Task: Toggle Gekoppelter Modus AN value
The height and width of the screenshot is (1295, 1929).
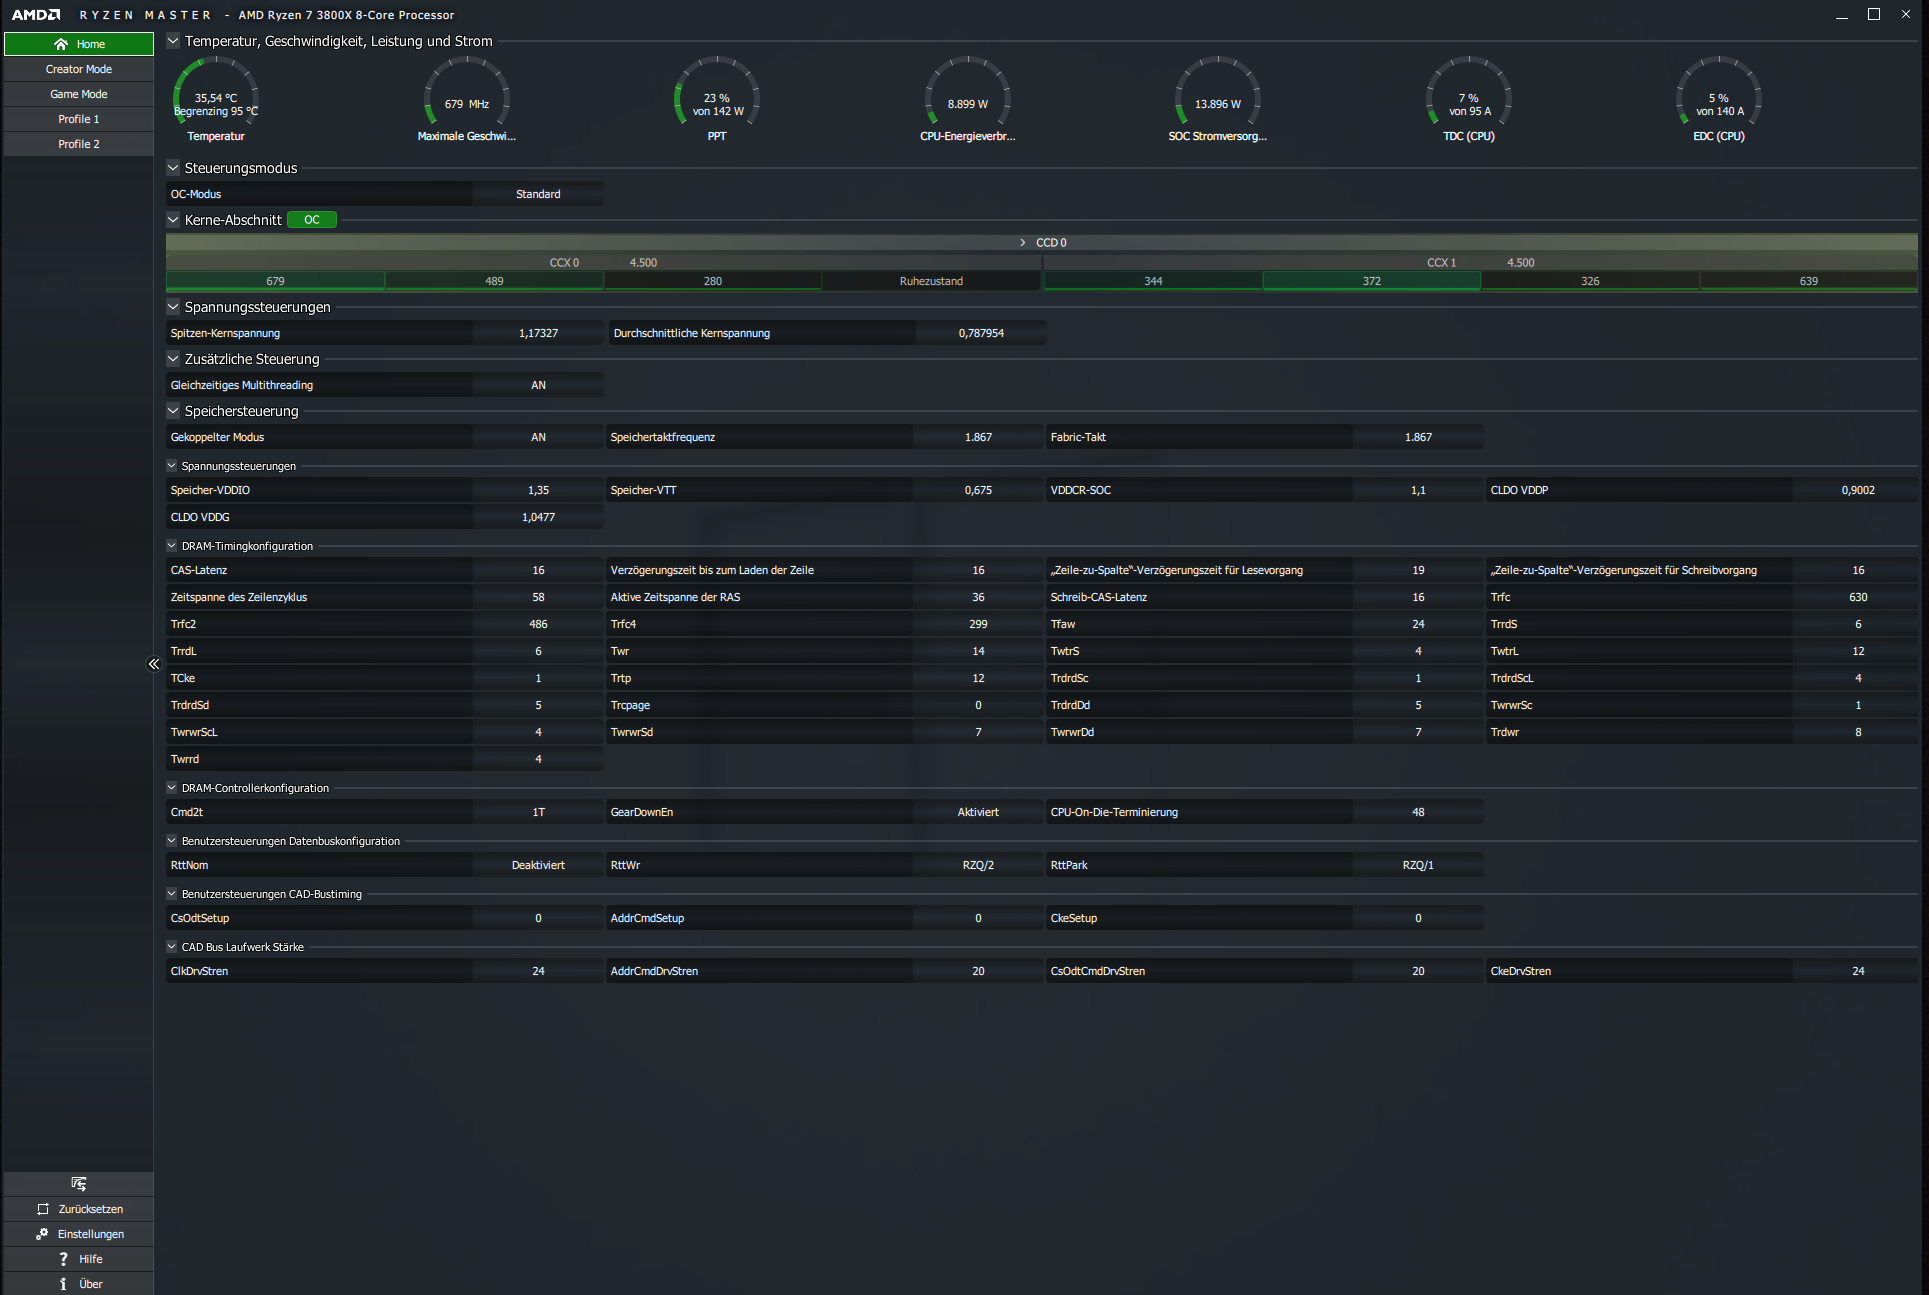Action: (538, 437)
